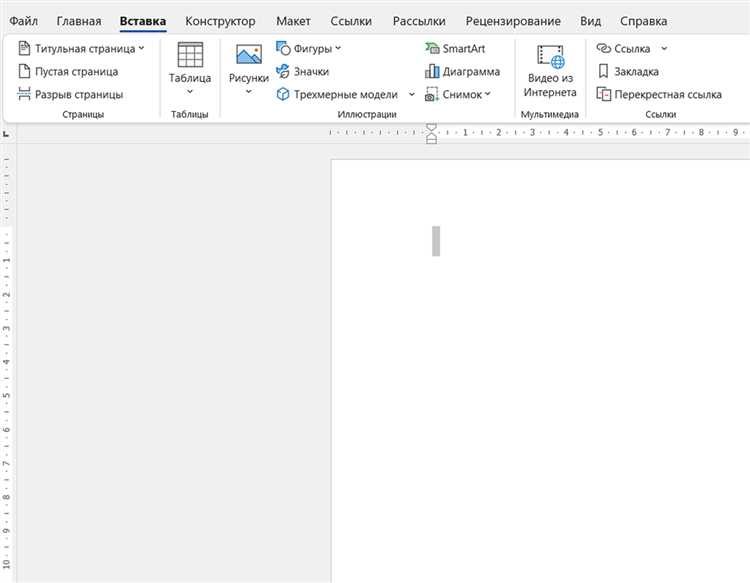Click the Таблица table grid icon
This screenshot has width=750, height=583.
click(190, 55)
